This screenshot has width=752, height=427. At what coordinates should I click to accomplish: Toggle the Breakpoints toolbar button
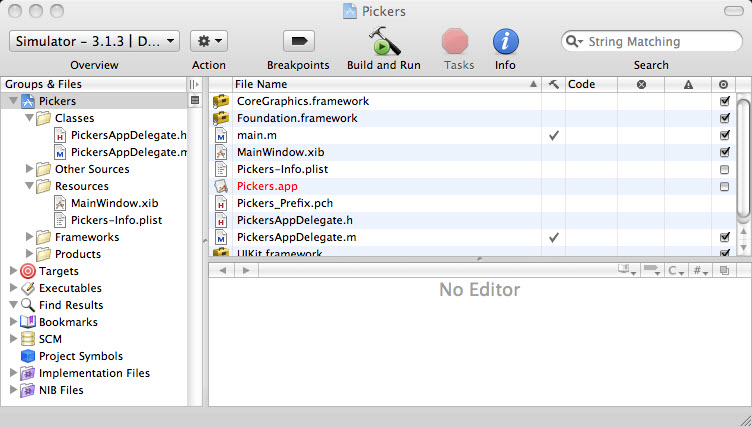(x=299, y=41)
